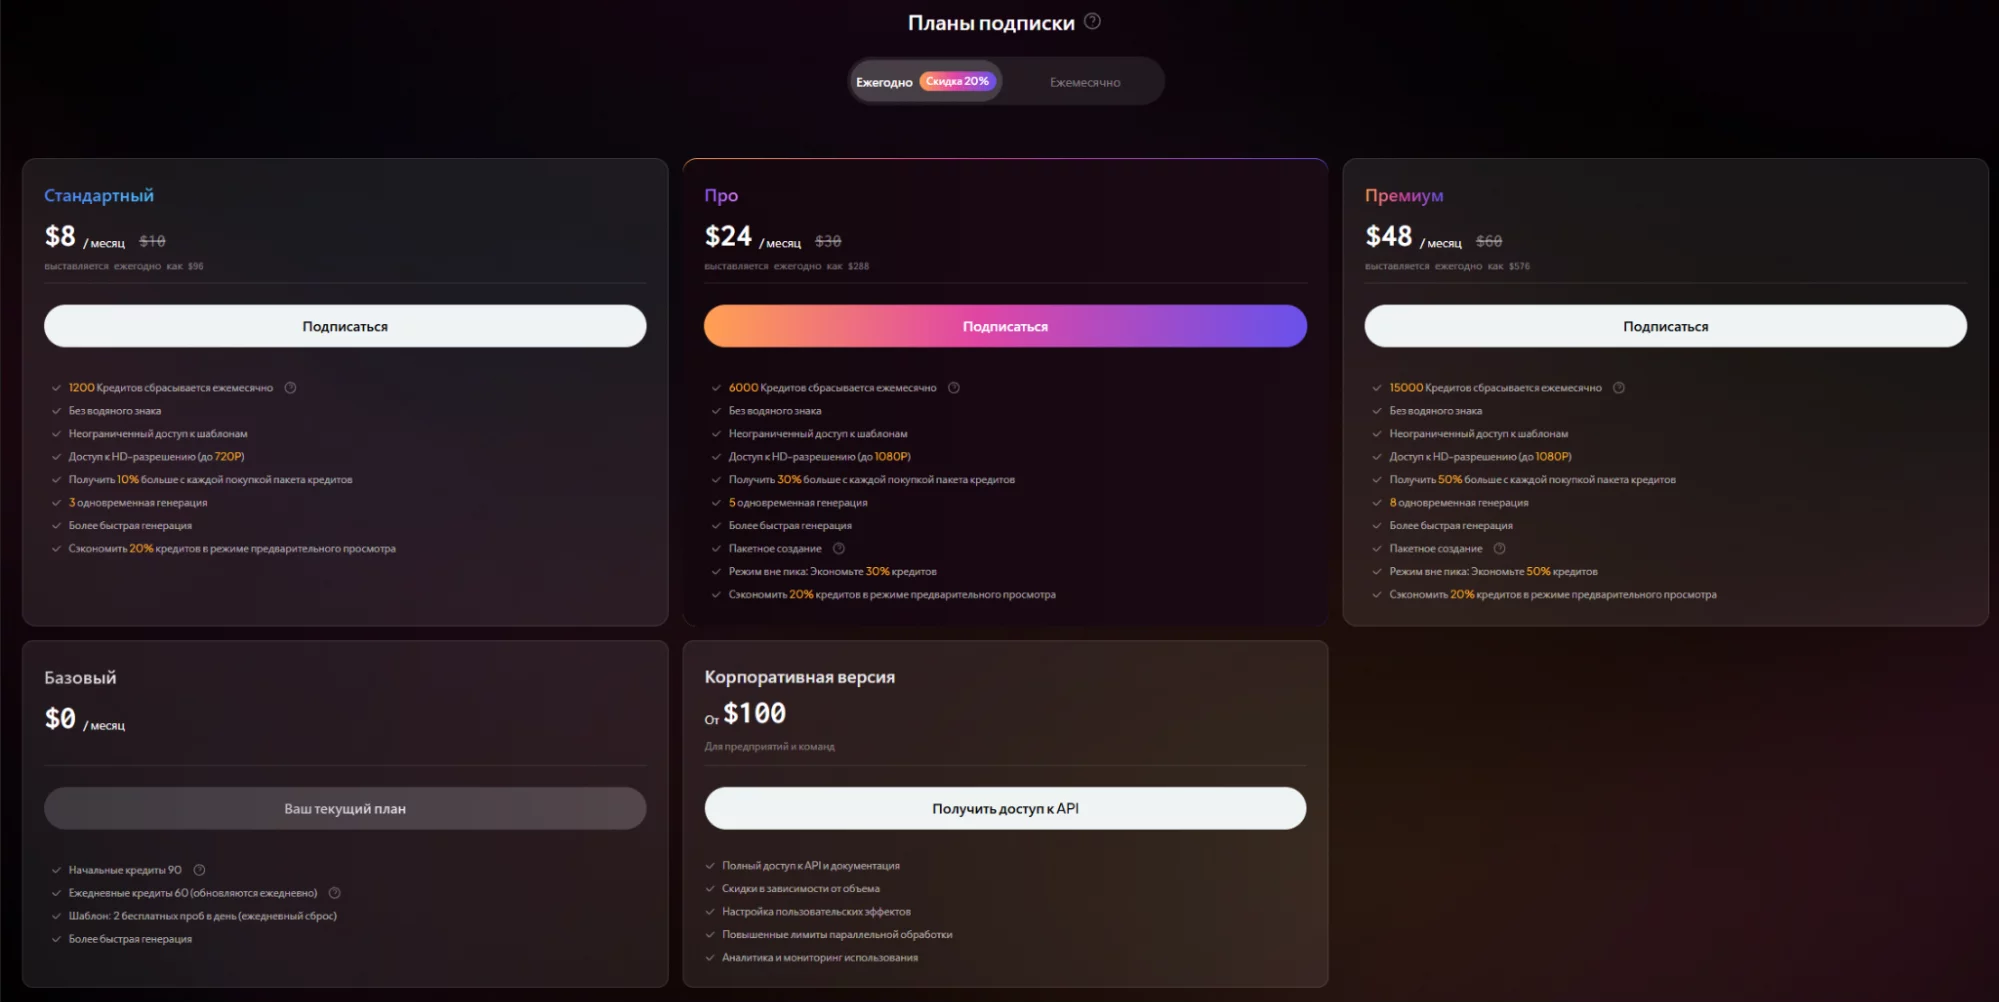The image size is (1999, 1003).
Task: Click info icon beside 15000 Кредитов in Премиум
Action: point(1618,388)
